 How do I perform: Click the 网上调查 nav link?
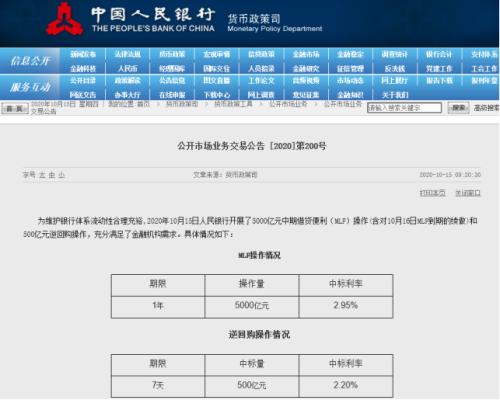[x=261, y=95]
